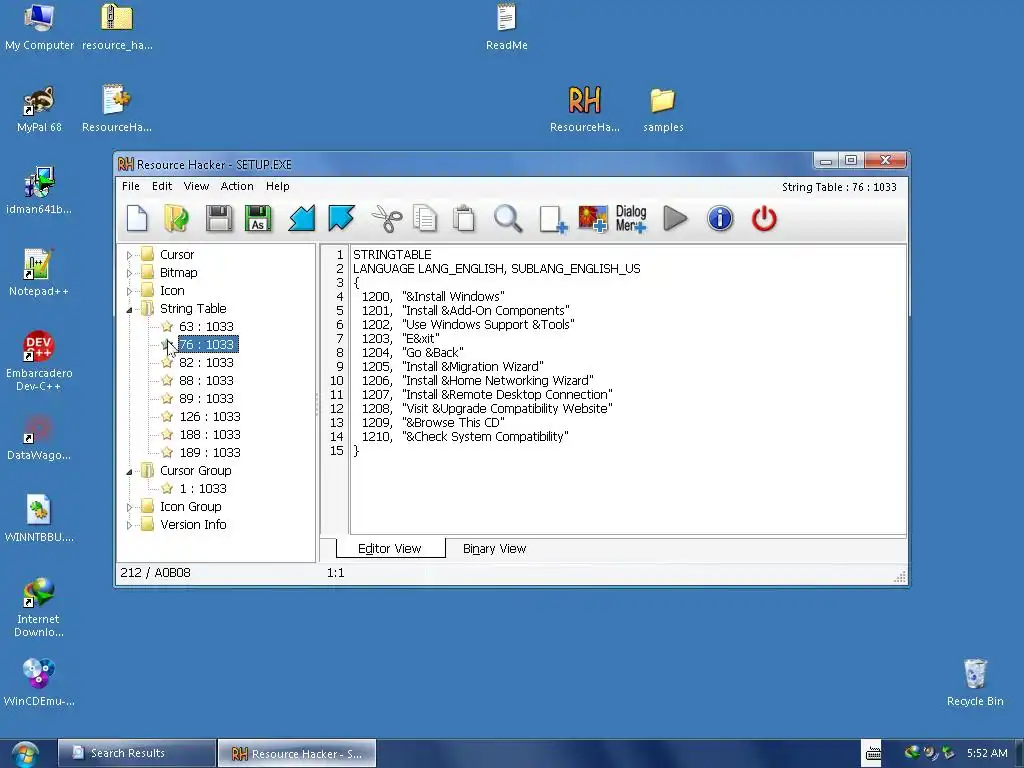Select the Internet Download Manager desktop icon
1024x768 pixels.
pyautogui.click(x=39, y=608)
